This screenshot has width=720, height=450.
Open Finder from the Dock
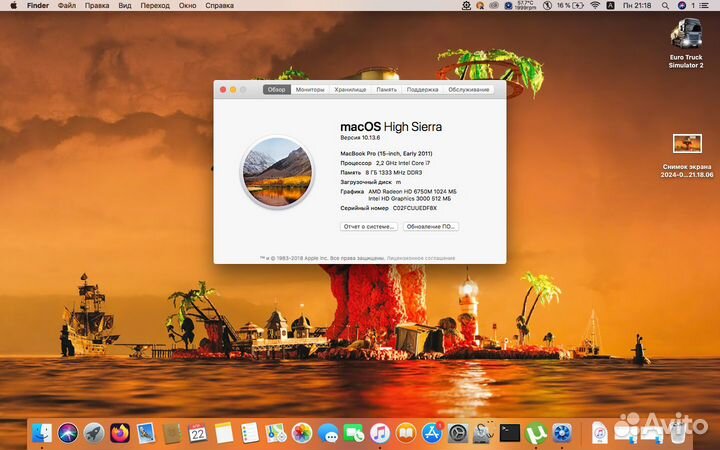tap(42, 433)
